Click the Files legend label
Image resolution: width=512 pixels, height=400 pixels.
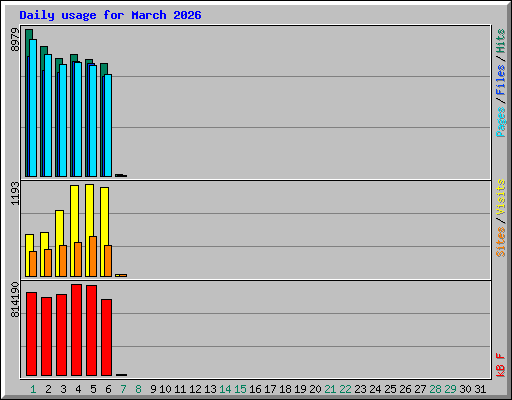pyautogui.click(x=500, y=80)
